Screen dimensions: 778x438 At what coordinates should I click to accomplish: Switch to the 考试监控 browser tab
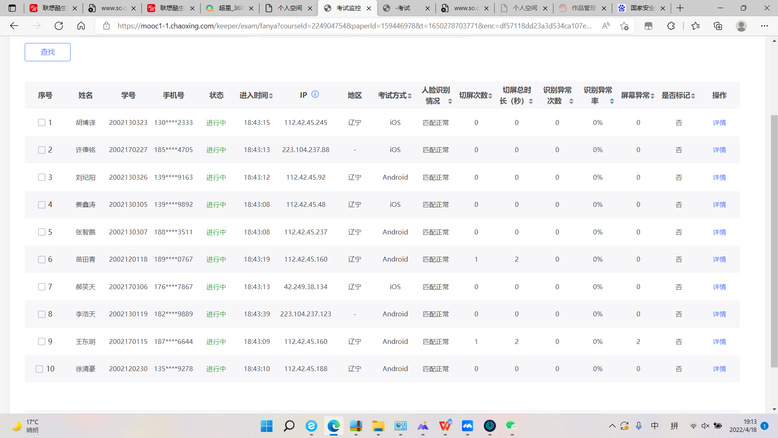(x=343, y=8)
